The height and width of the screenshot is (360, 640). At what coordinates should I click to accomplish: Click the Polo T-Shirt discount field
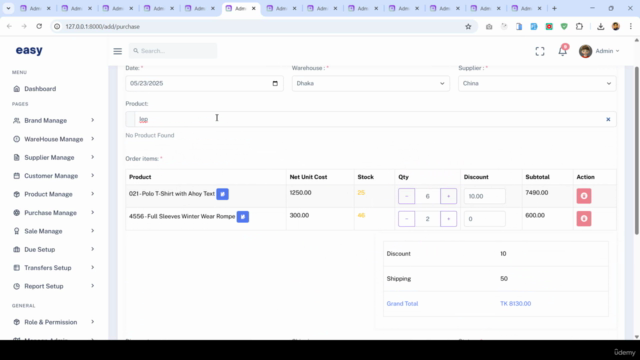tap(484, 196)
